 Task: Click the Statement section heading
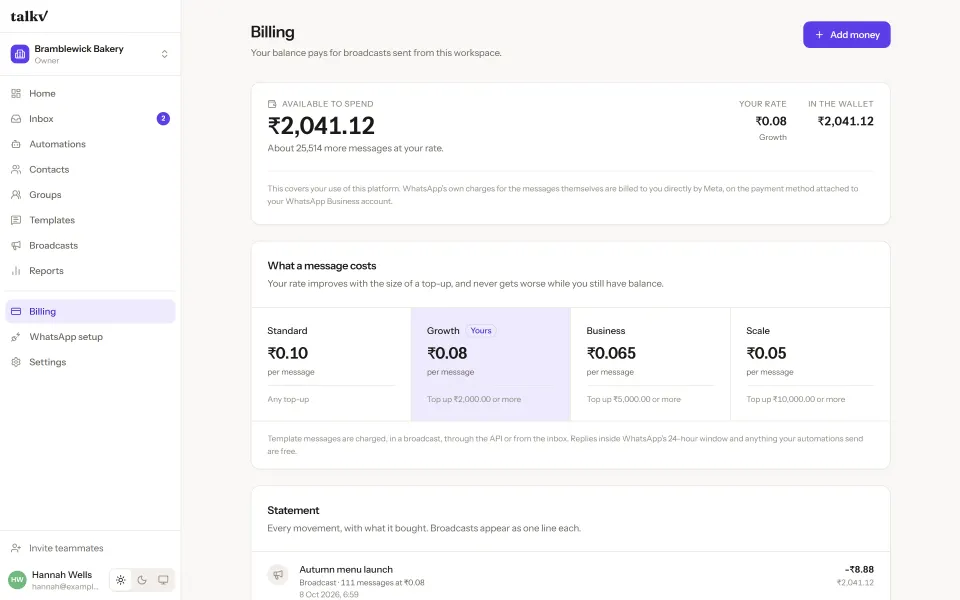point(293,510)
